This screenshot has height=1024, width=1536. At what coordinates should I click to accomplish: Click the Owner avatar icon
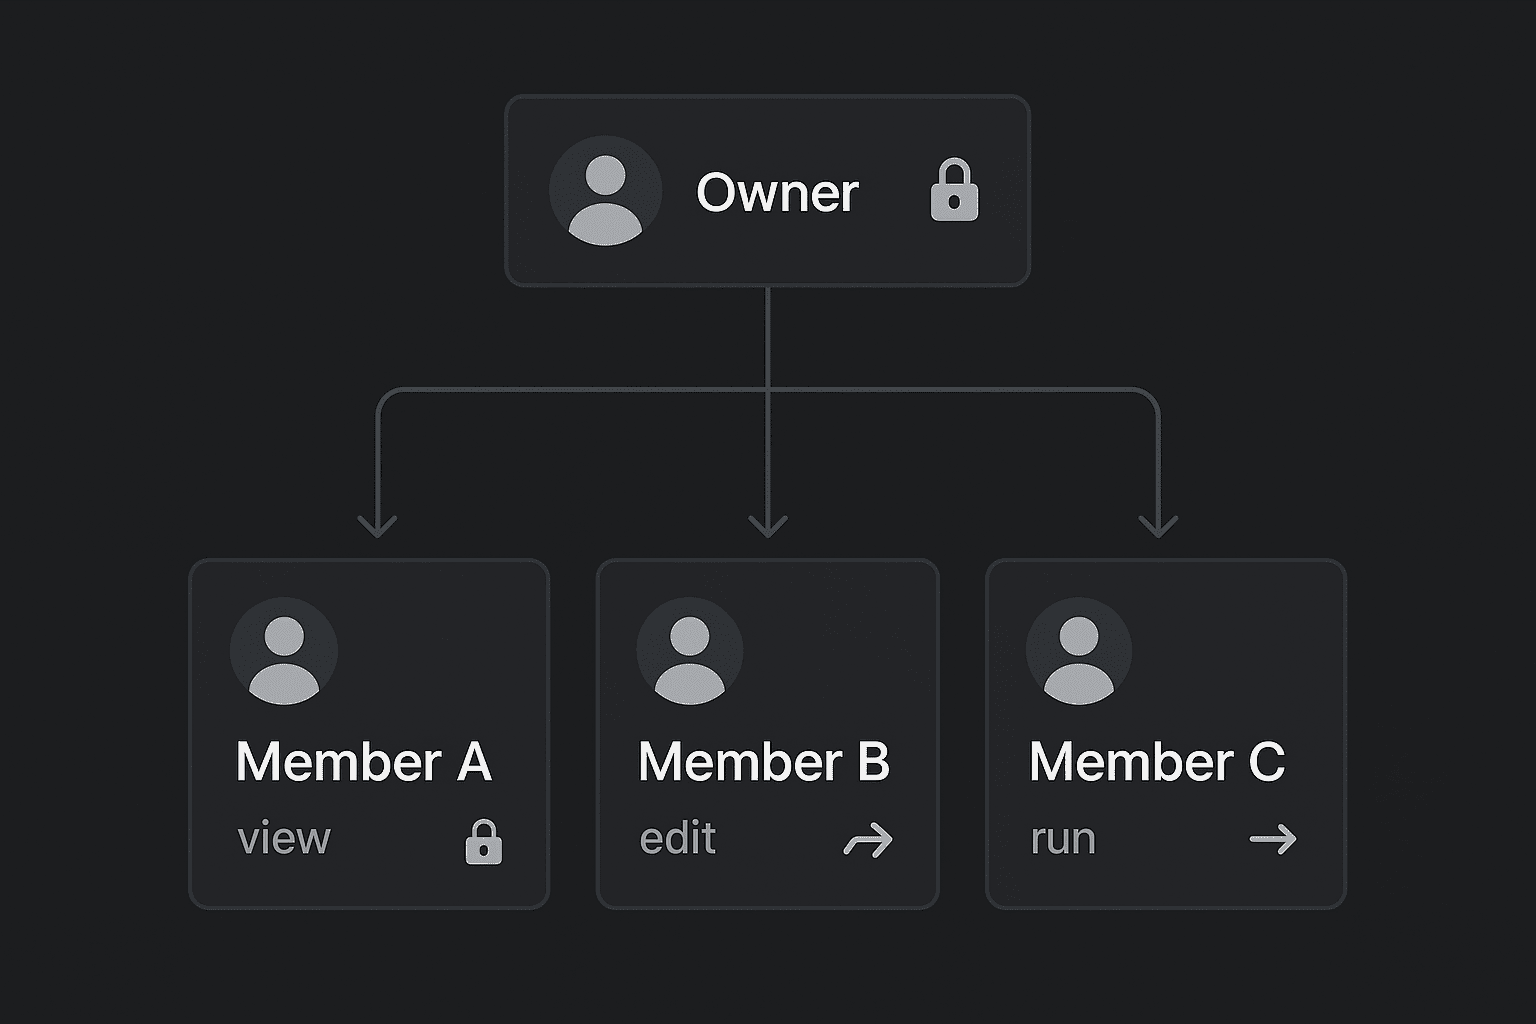(x=605, y=191)
